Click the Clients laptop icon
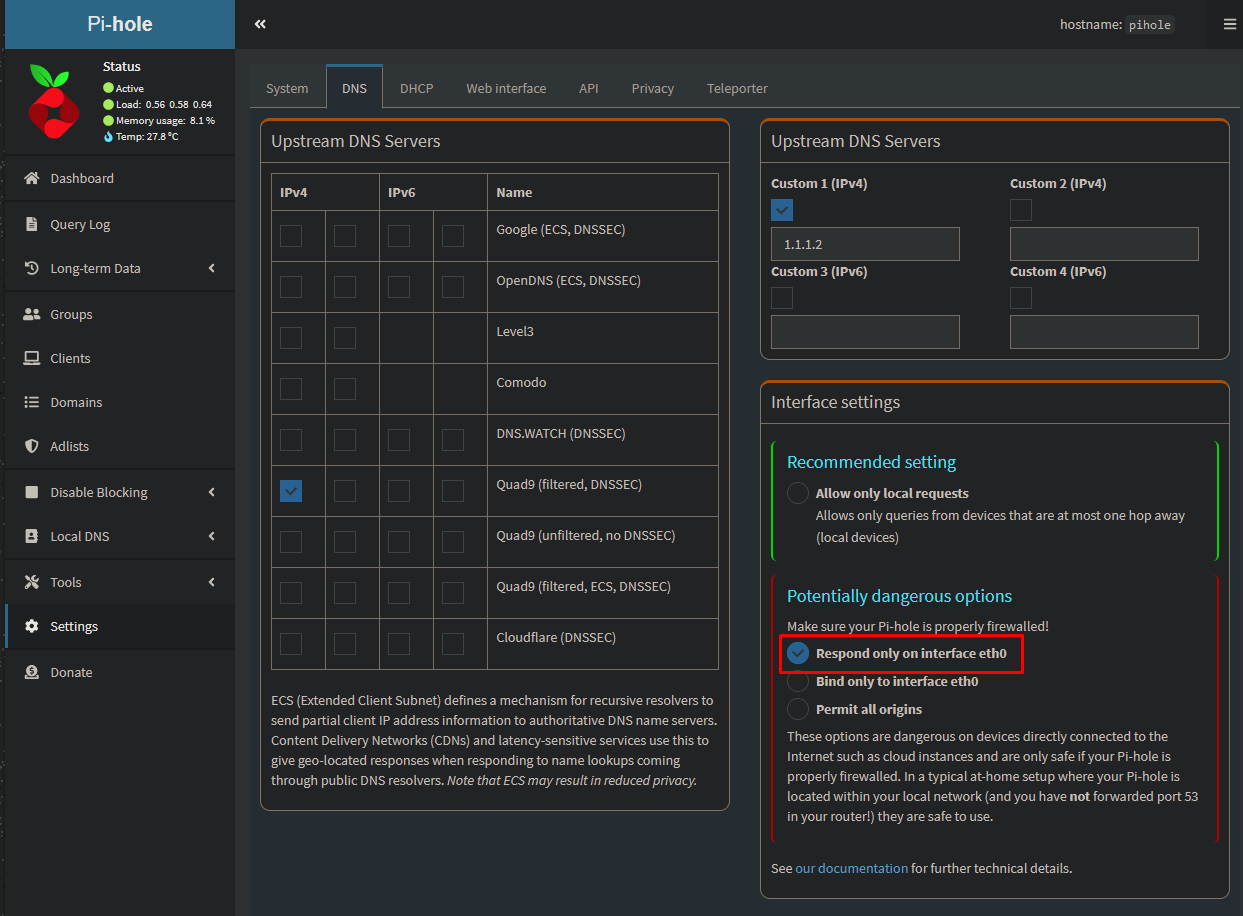The width and height of the screenshot is (1243, 916). (31, 358)
